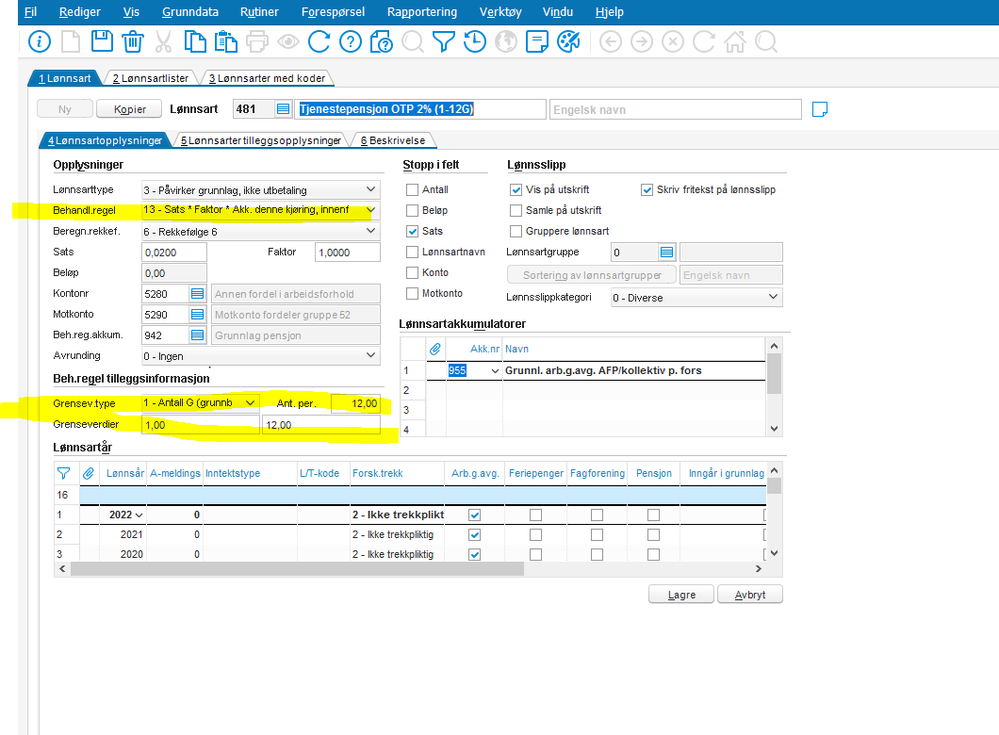Viewport: 999px width, 735px height.
Task: Open the Help question mark icon
Action: click(350, 41)
